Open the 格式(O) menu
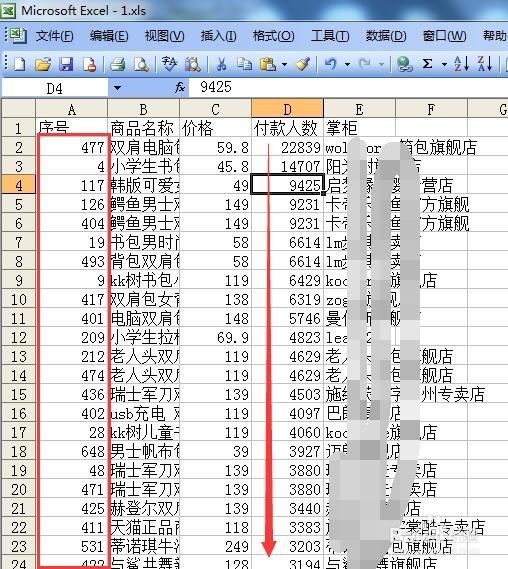Viewport: 508px width, 569px height. (x=274, y=36)
